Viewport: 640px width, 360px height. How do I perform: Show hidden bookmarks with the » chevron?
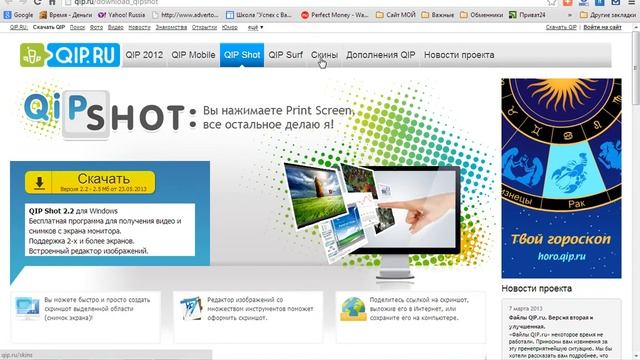tap(569, 15)
